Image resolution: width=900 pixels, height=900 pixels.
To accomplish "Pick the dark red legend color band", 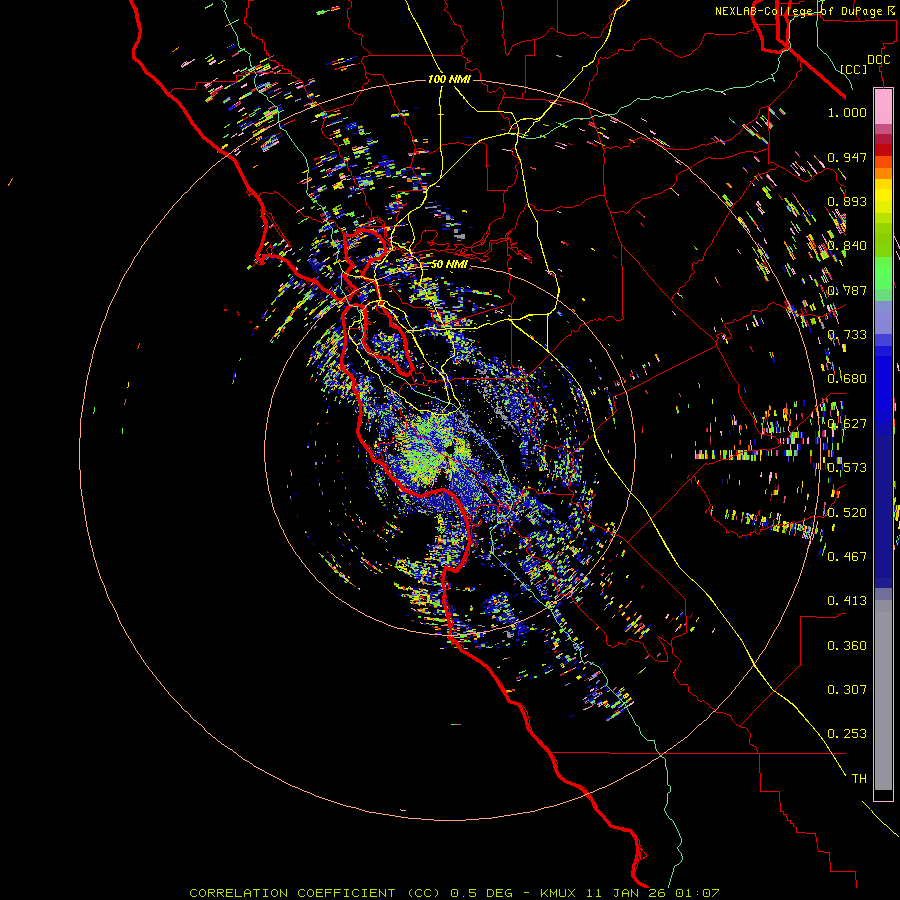I will (883, 149).
